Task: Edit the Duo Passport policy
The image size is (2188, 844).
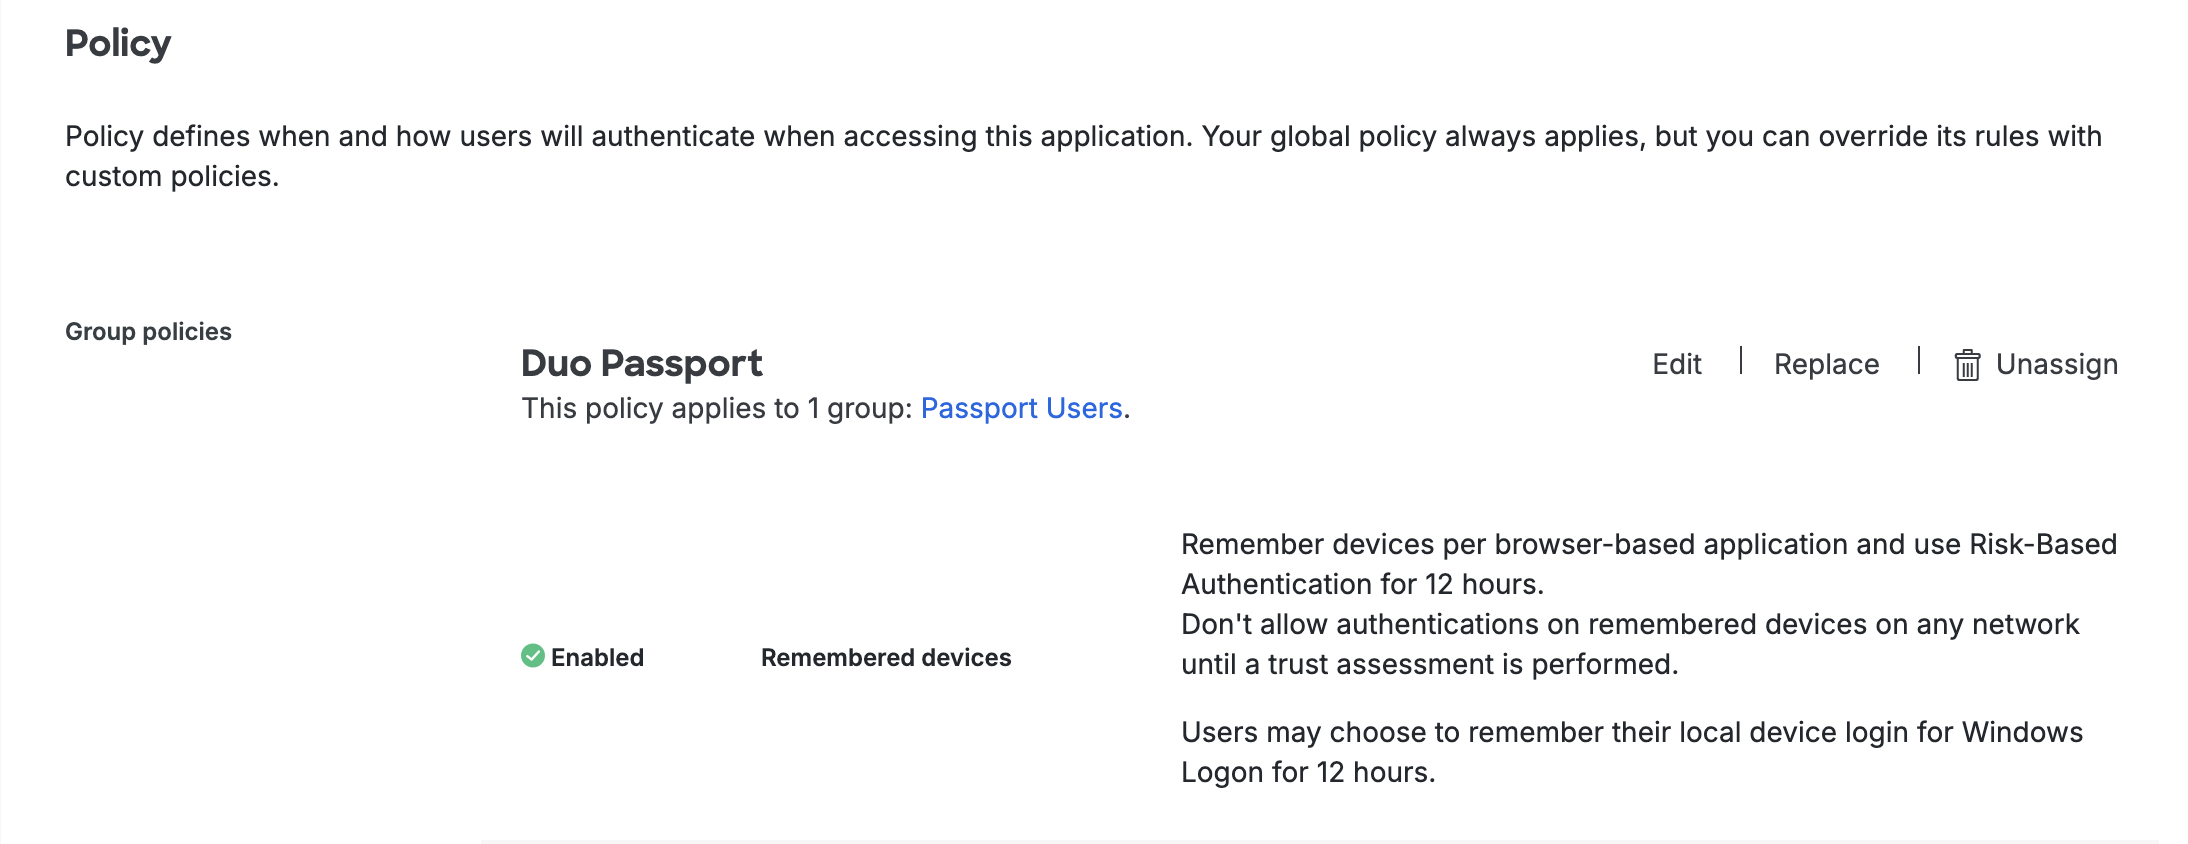Action: (1676, 364)
